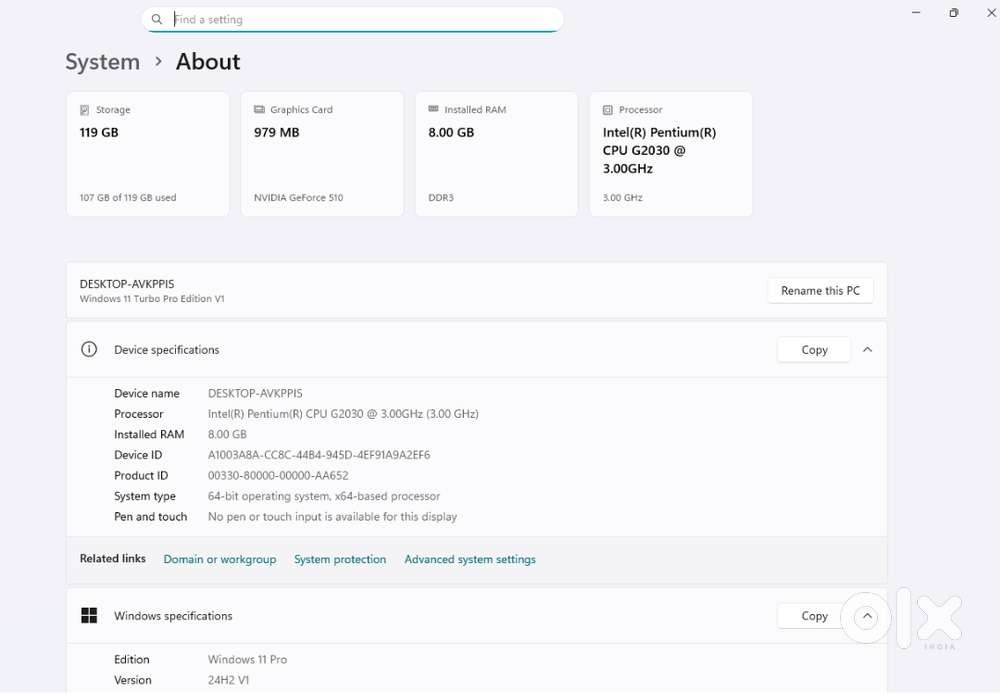Go back to System breadcrumb
Image resolution: width=1000 pixels, height=693 pixels.
102,62
